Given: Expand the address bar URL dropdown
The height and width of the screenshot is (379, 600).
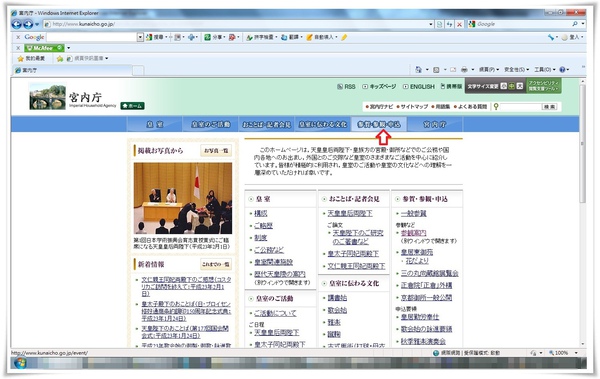Looking at the screenshot, I should 431,24.
